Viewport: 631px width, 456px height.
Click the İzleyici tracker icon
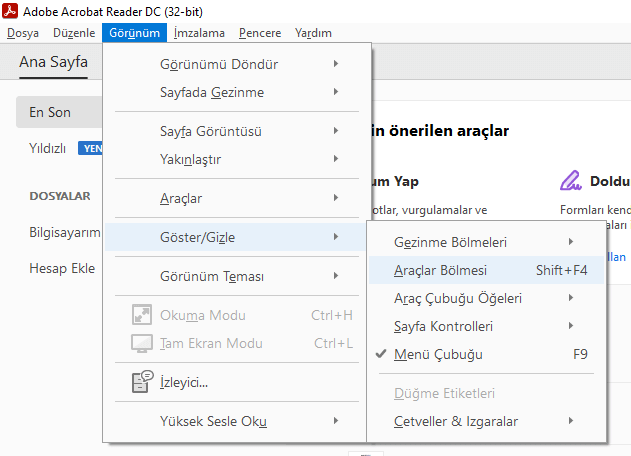point(142,382)
